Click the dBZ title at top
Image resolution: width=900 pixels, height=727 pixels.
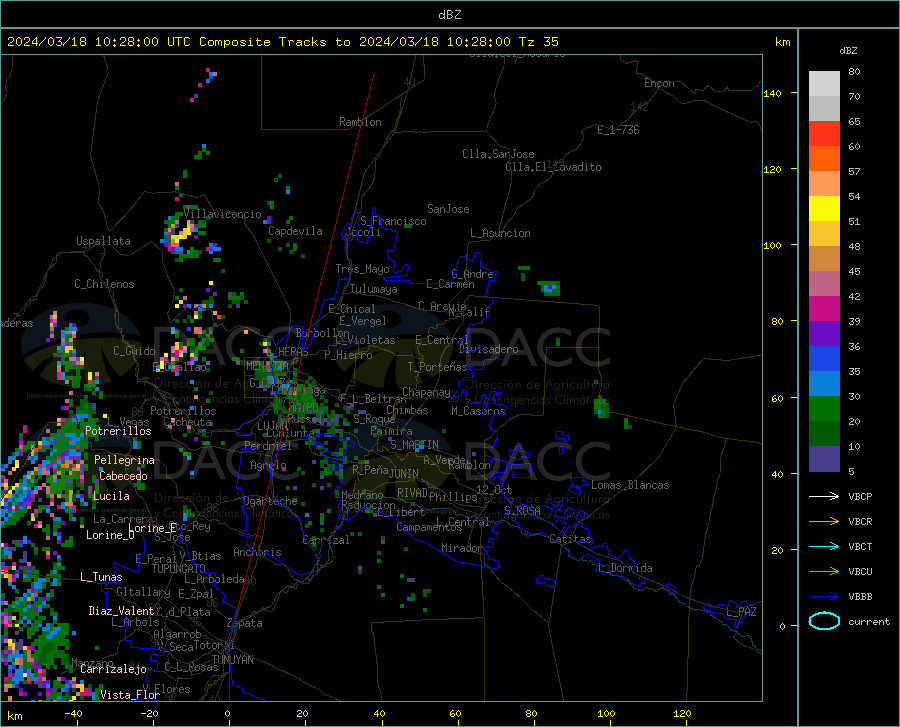449,15
